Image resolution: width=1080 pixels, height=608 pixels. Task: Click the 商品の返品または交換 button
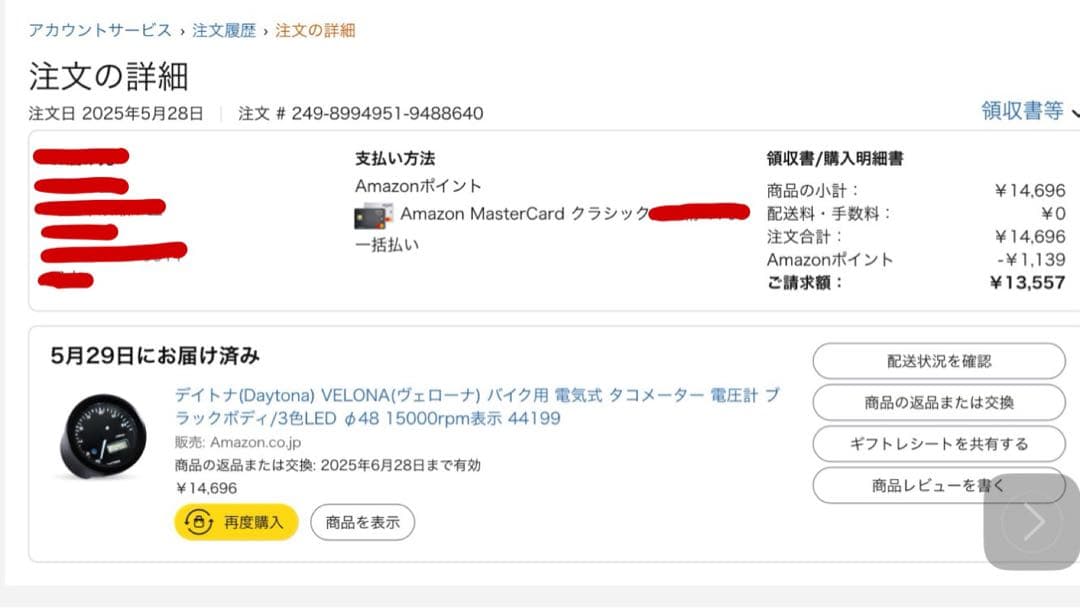pyautogui.click(x=938, y=402)
